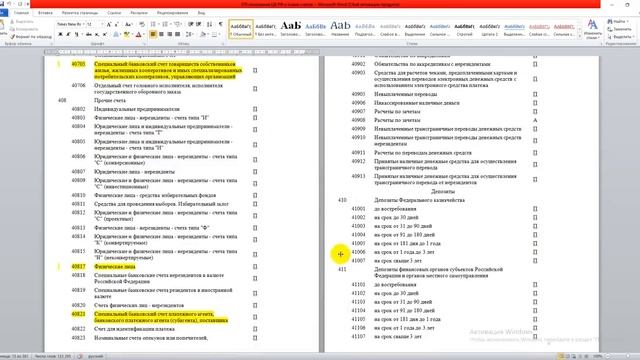Switch to the Разметка страницы tab
The image size is (640, 360).
coord(80,13)
